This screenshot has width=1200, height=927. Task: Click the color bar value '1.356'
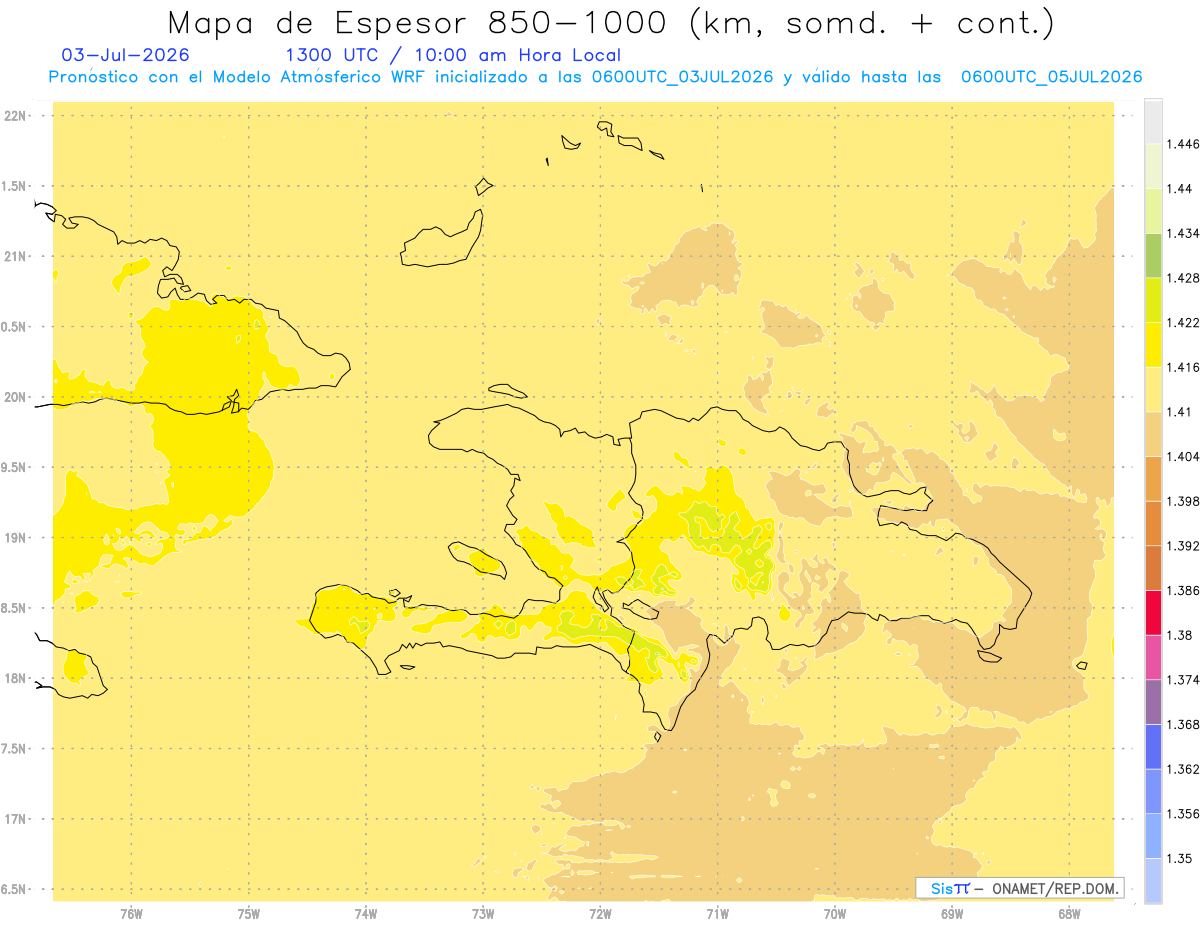pos(1182,814)
